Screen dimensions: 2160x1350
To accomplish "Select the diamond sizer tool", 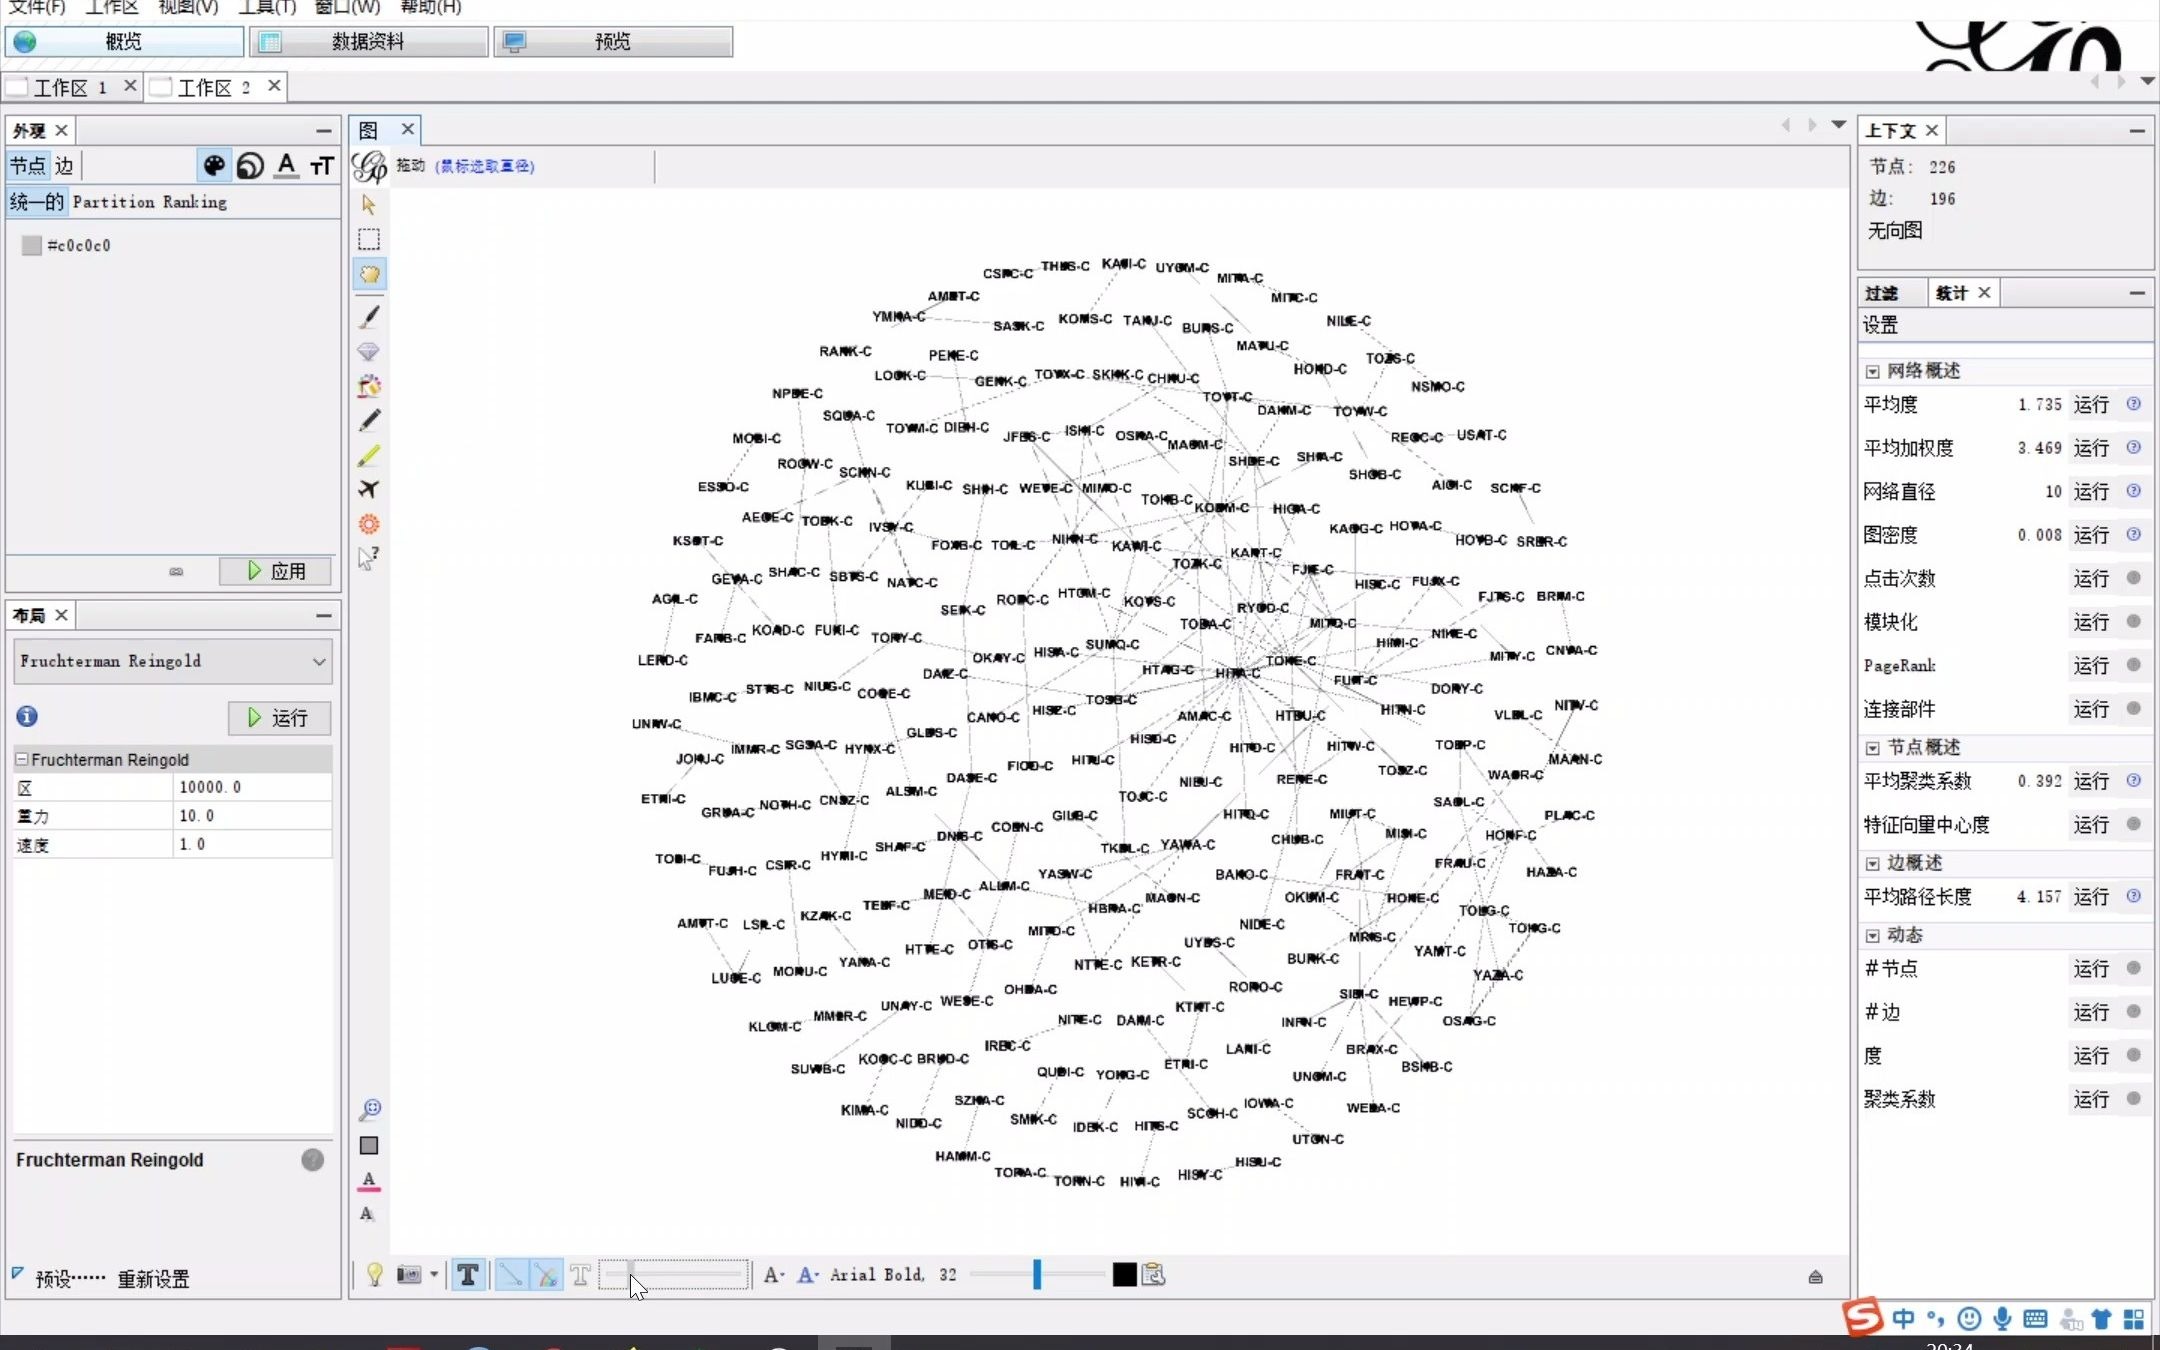I will pos(369,352).
